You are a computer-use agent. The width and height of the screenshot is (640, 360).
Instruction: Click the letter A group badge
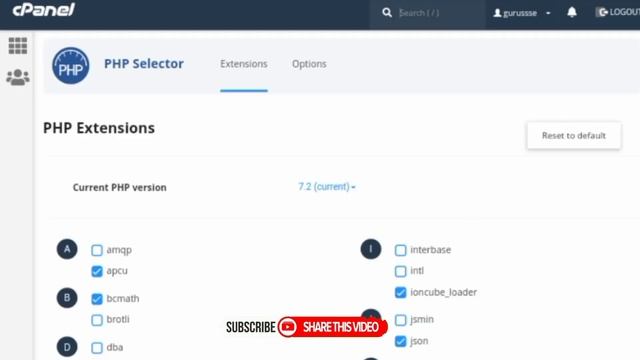[x=67, y=249]
